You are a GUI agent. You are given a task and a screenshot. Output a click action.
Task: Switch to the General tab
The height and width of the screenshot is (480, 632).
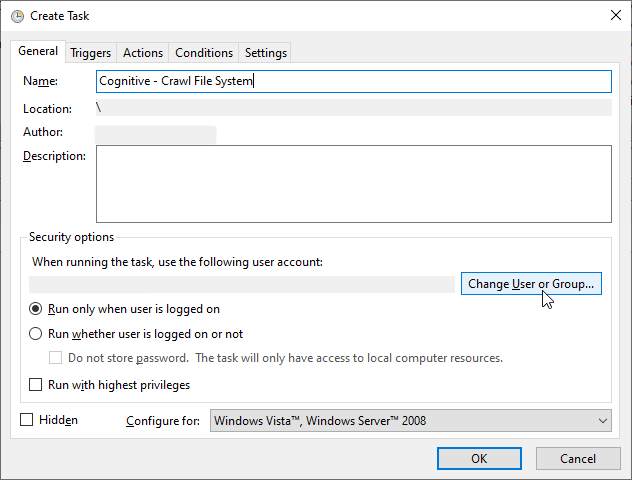pos(38,52)
